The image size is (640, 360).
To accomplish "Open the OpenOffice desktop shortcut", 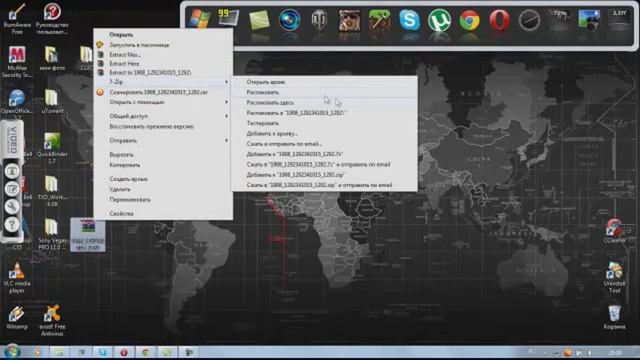I will (x=17, y=102).
